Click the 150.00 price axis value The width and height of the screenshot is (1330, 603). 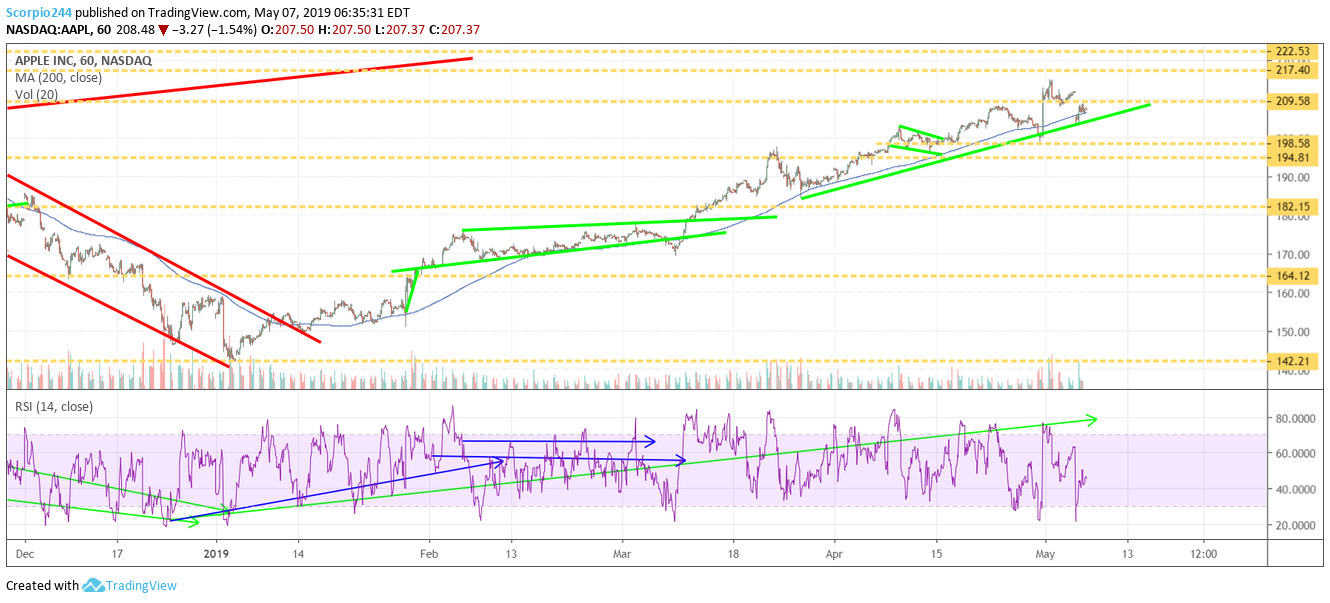tap(1291, 332)
